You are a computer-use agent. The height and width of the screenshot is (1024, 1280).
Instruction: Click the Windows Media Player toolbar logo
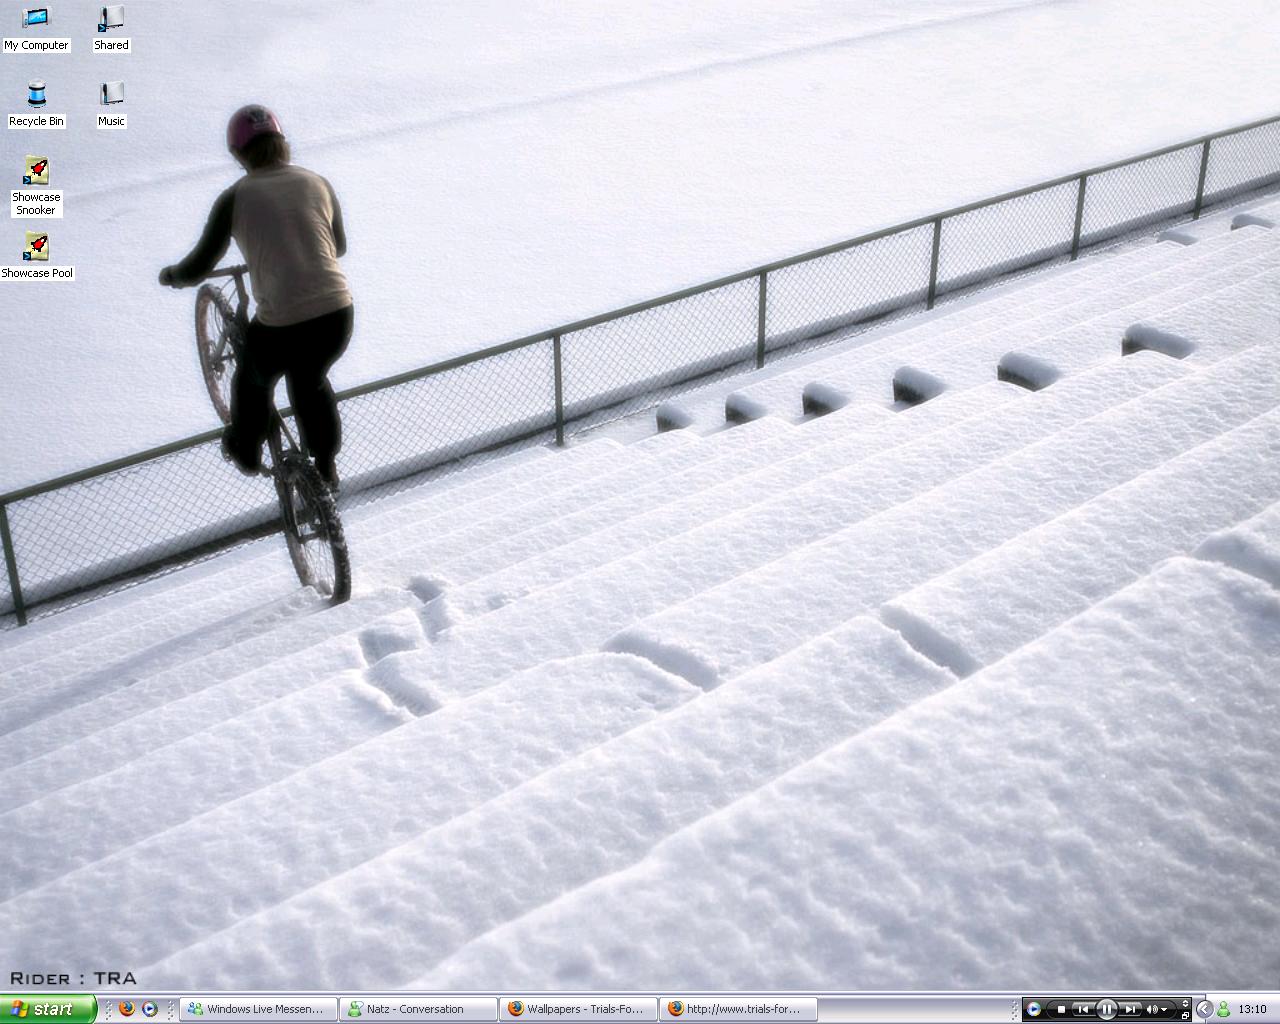[1034, 1009]
